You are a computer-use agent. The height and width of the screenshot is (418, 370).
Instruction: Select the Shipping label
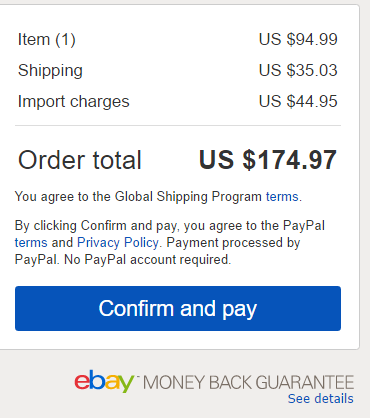50,70
